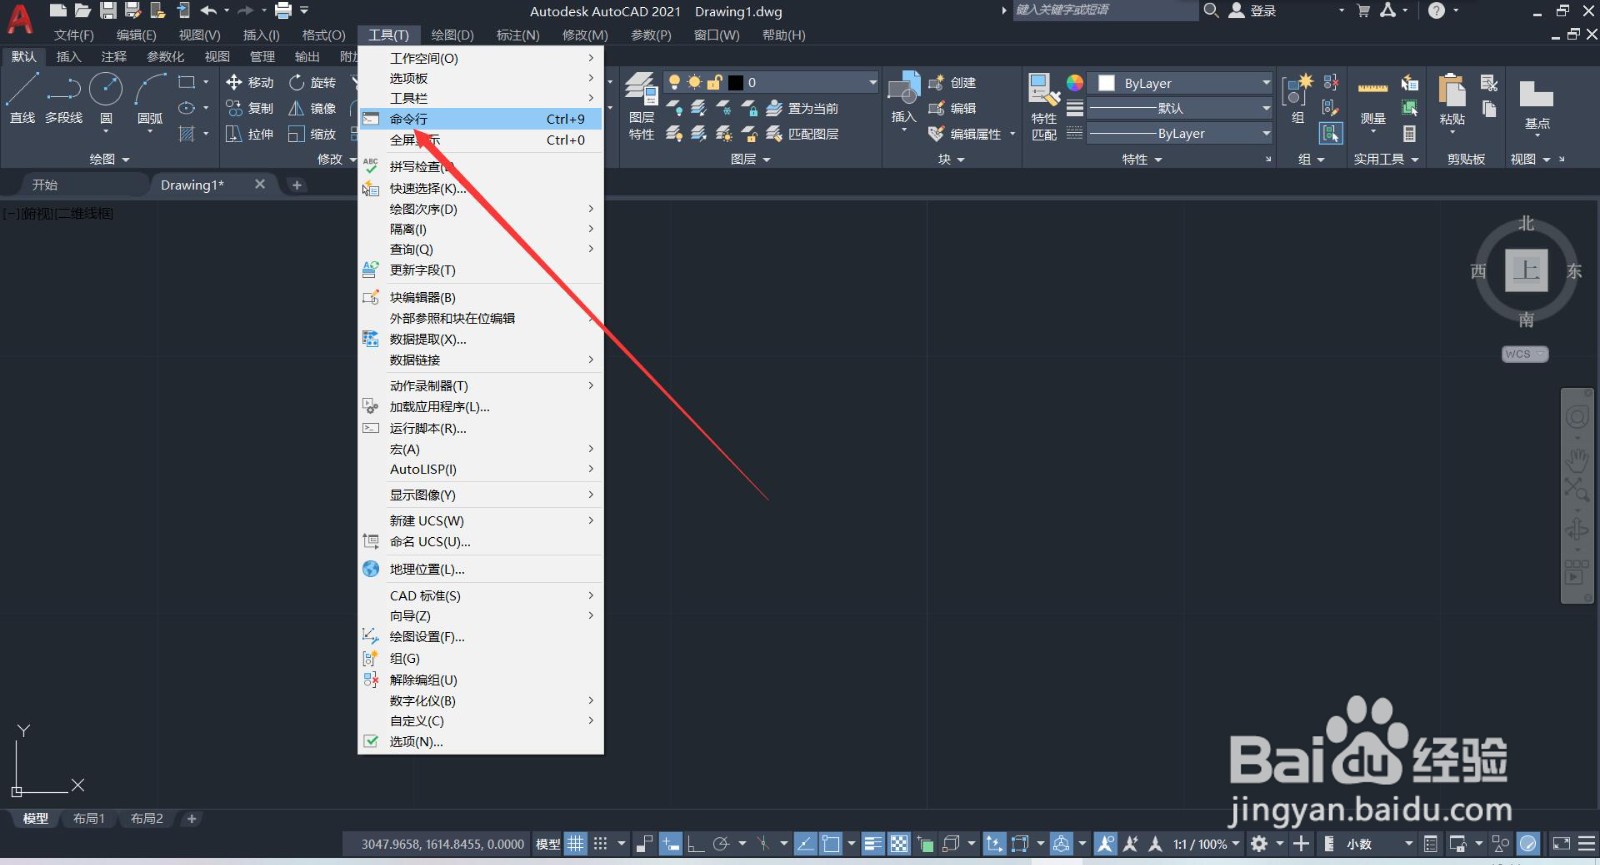
Task: Click the Pan hand navigation icon
Action: (x=1577, y=460)
